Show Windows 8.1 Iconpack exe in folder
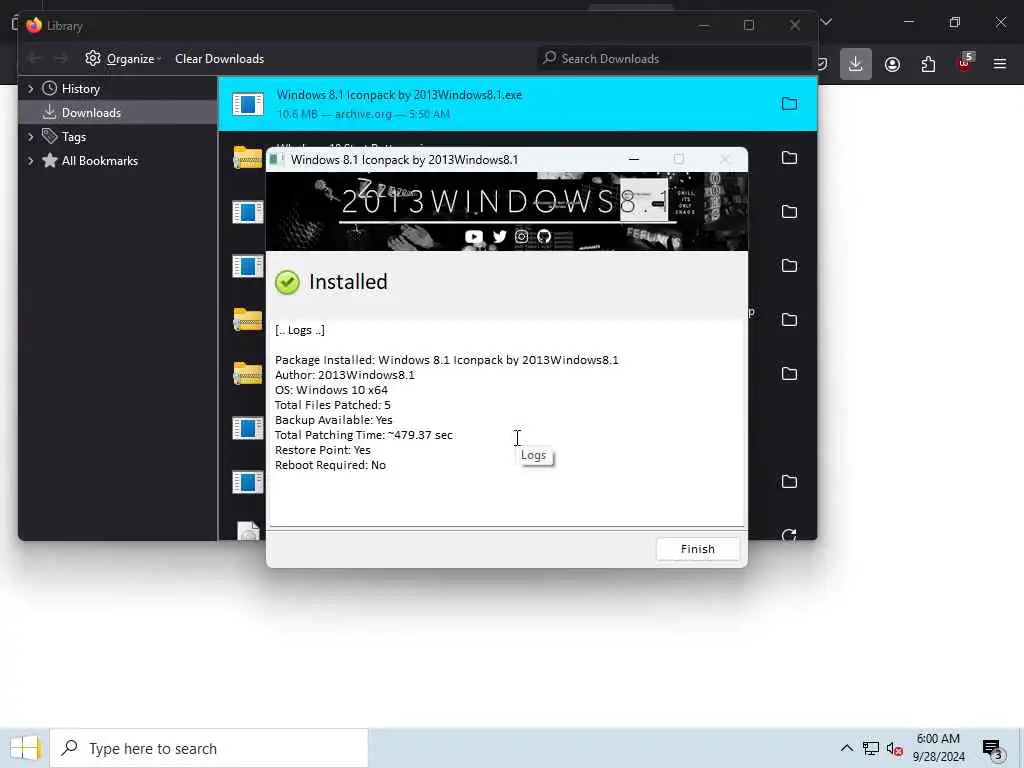The height and width of the screenshot is (768, 1024). click(790, 104)
